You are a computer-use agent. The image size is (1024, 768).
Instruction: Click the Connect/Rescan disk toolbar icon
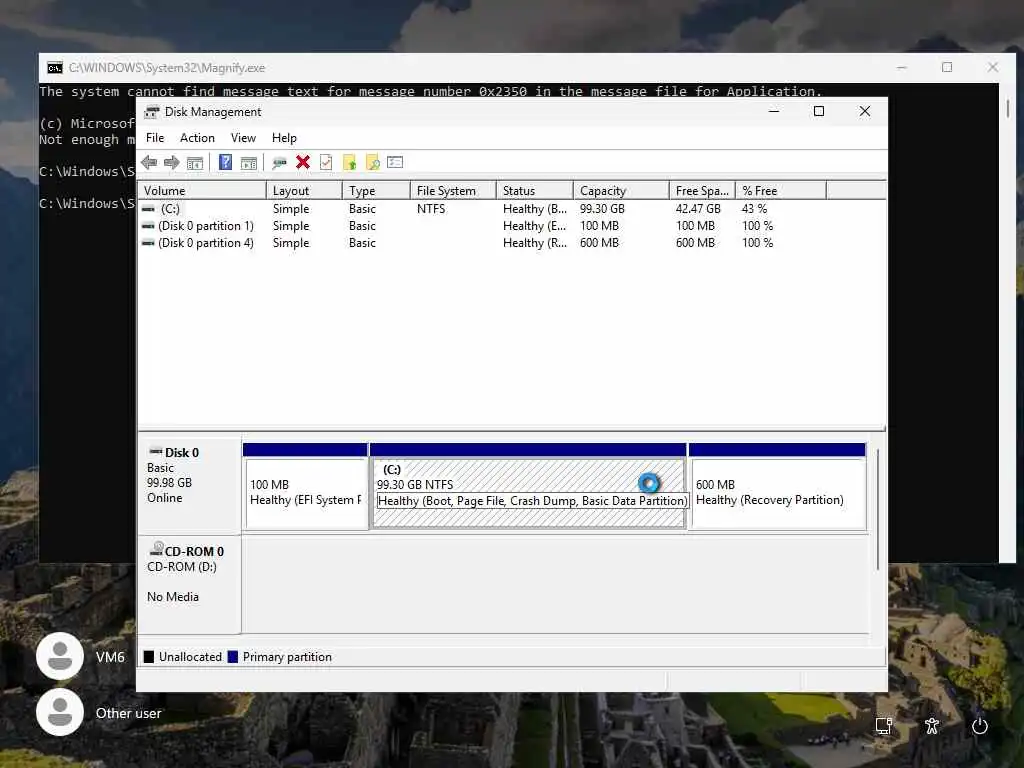[280, 163]
